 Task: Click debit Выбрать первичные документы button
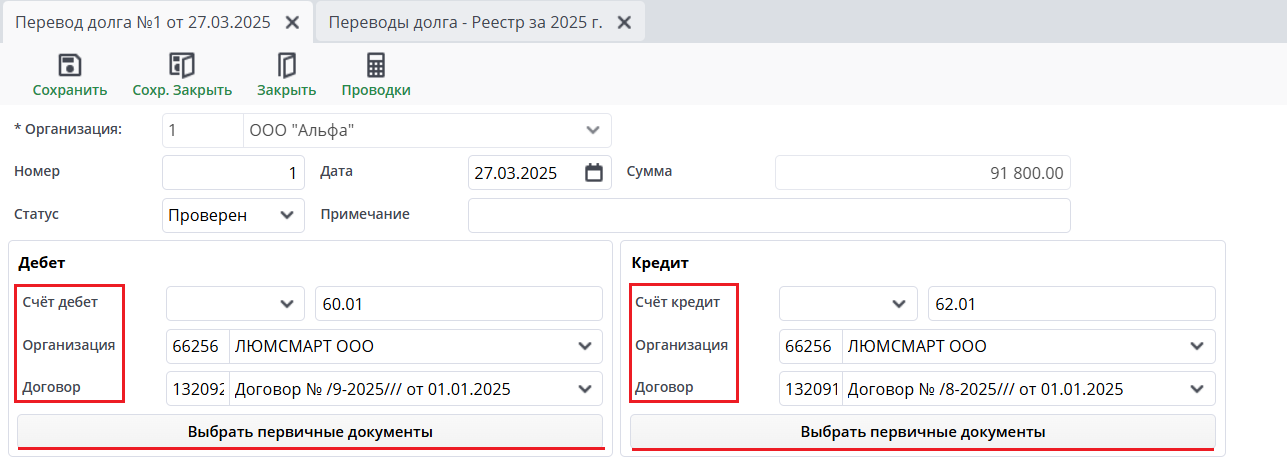pyautogui.click(x=310, y=432)
